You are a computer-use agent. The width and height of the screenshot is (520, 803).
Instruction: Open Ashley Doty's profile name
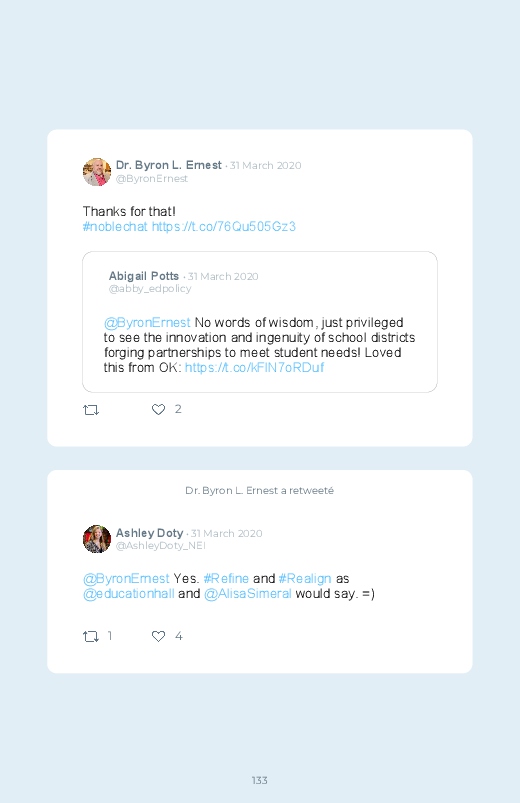(x=149, y=533)
